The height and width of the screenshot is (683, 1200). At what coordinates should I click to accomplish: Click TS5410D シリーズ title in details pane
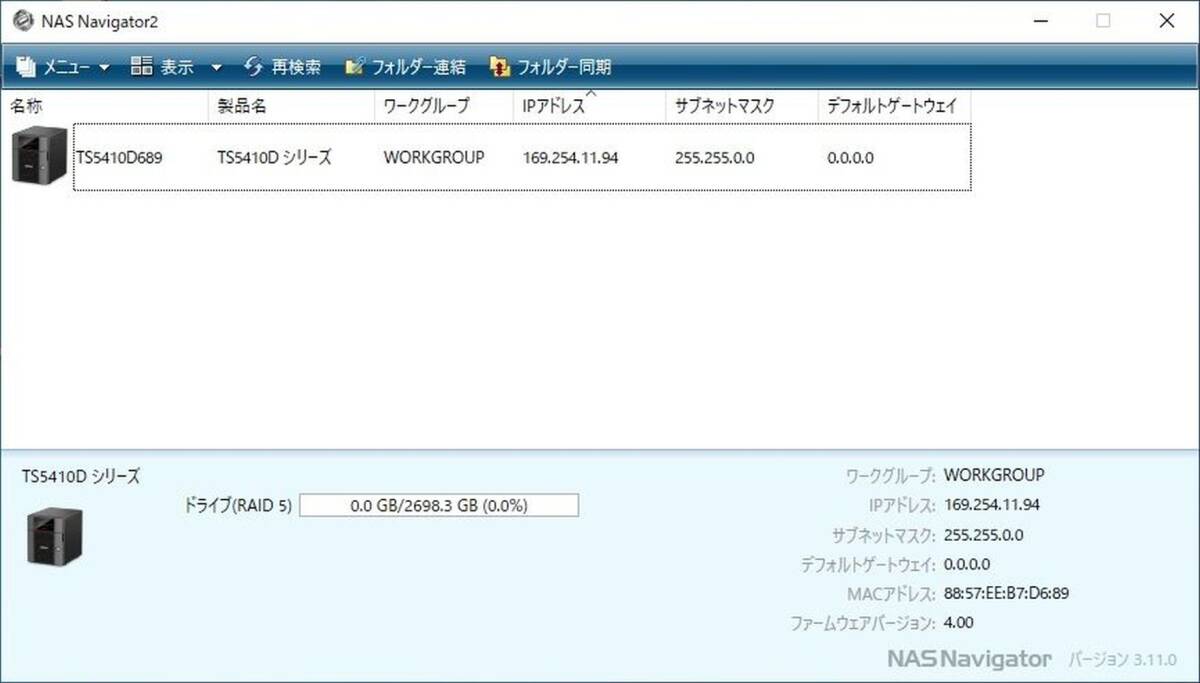[x=81, y=476]
